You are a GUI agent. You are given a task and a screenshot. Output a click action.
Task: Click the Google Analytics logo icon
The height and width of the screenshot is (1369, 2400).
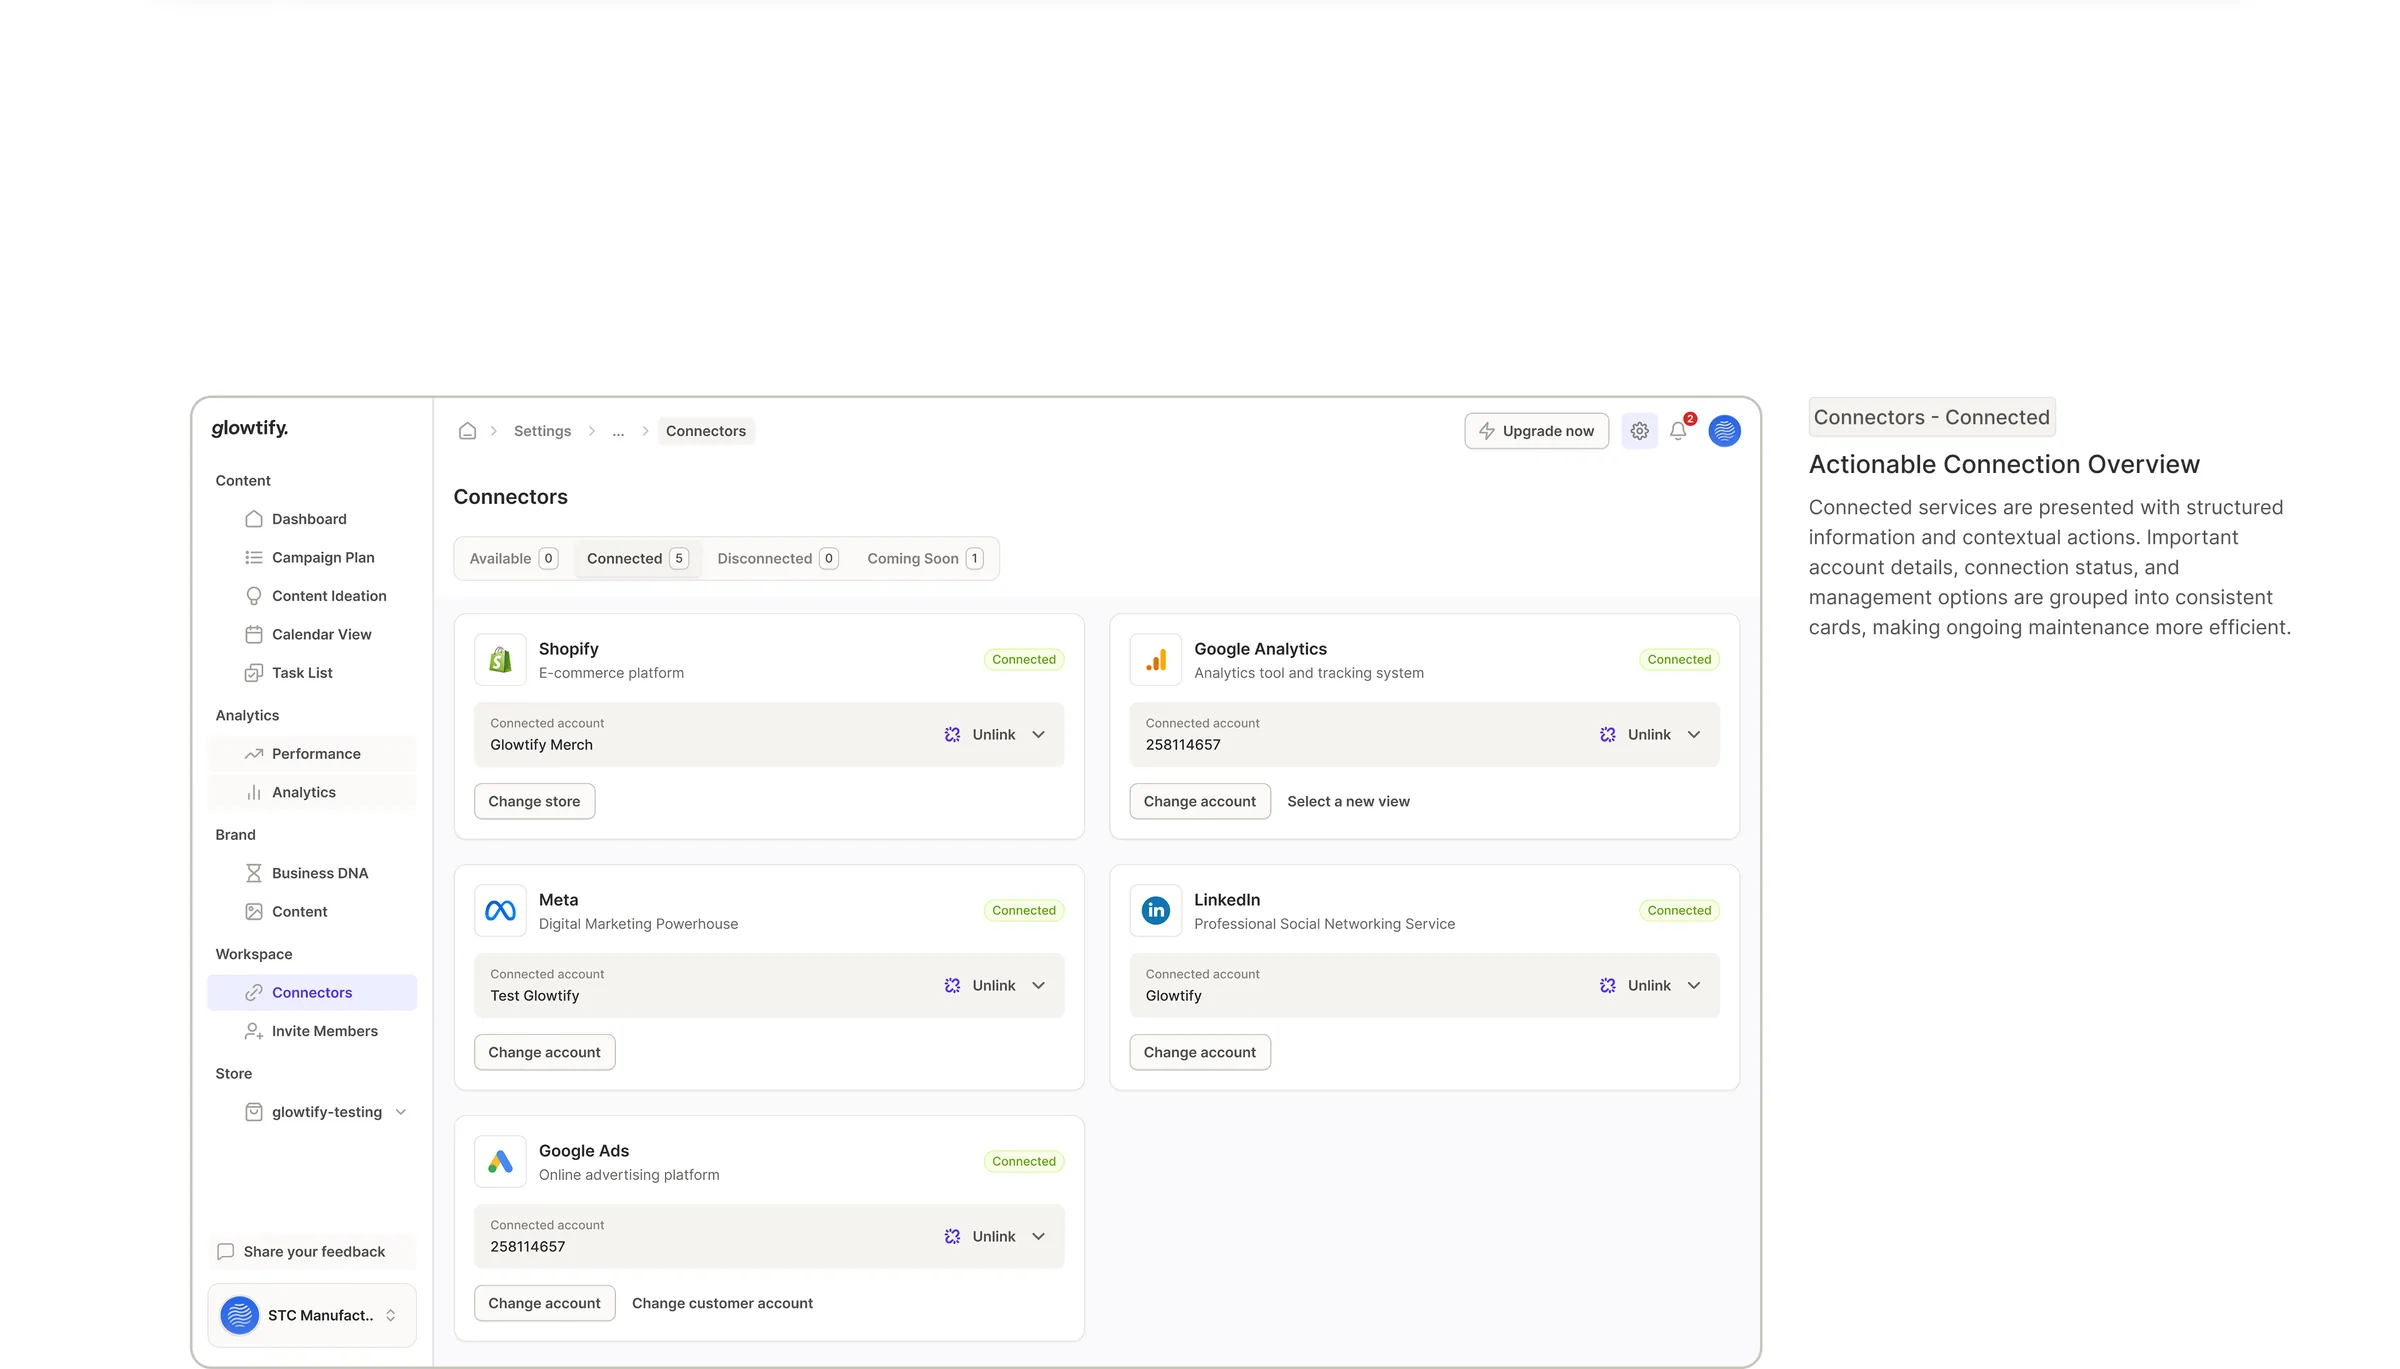click(x=1155, y=660)
